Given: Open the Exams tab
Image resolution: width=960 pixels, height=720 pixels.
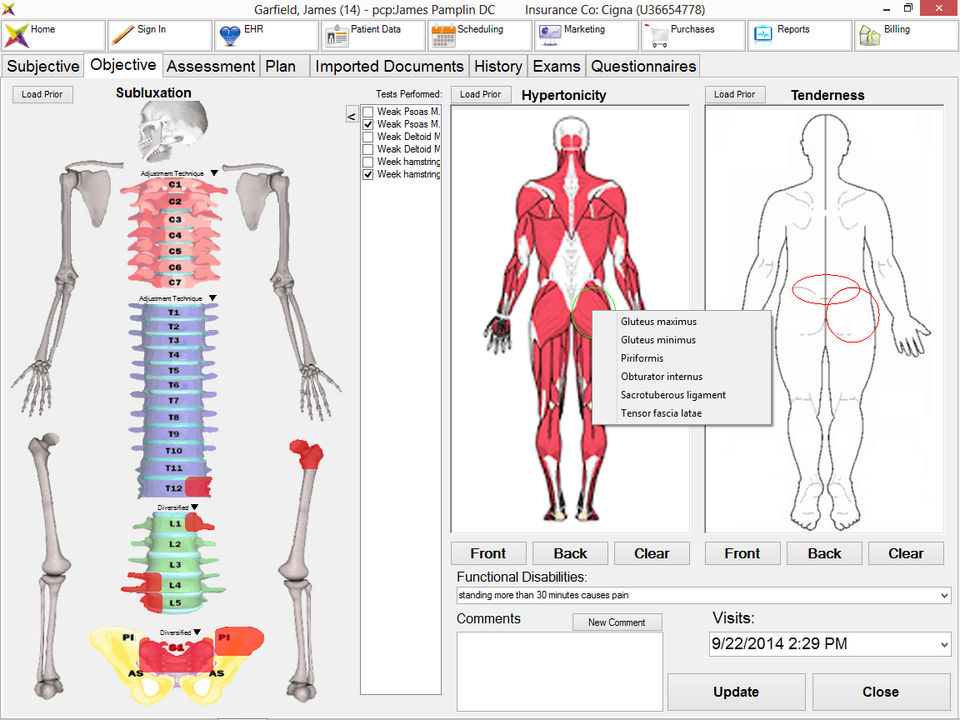Looking at the screenshot, I should coord(556,66).
